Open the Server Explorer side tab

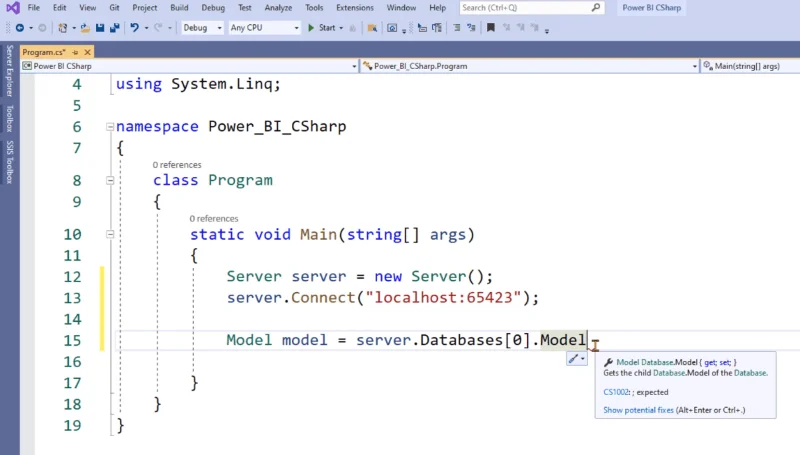pyautogui.click(x=10, y=70)
